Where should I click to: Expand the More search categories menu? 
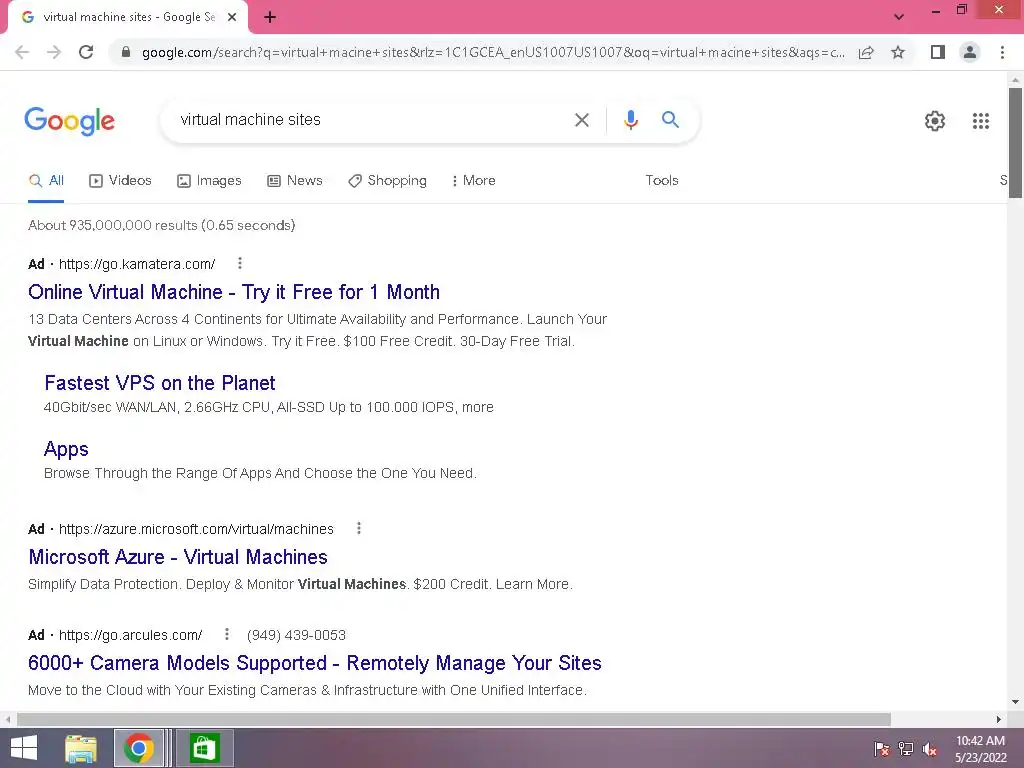pyautogui.click(x=474, y=181)
